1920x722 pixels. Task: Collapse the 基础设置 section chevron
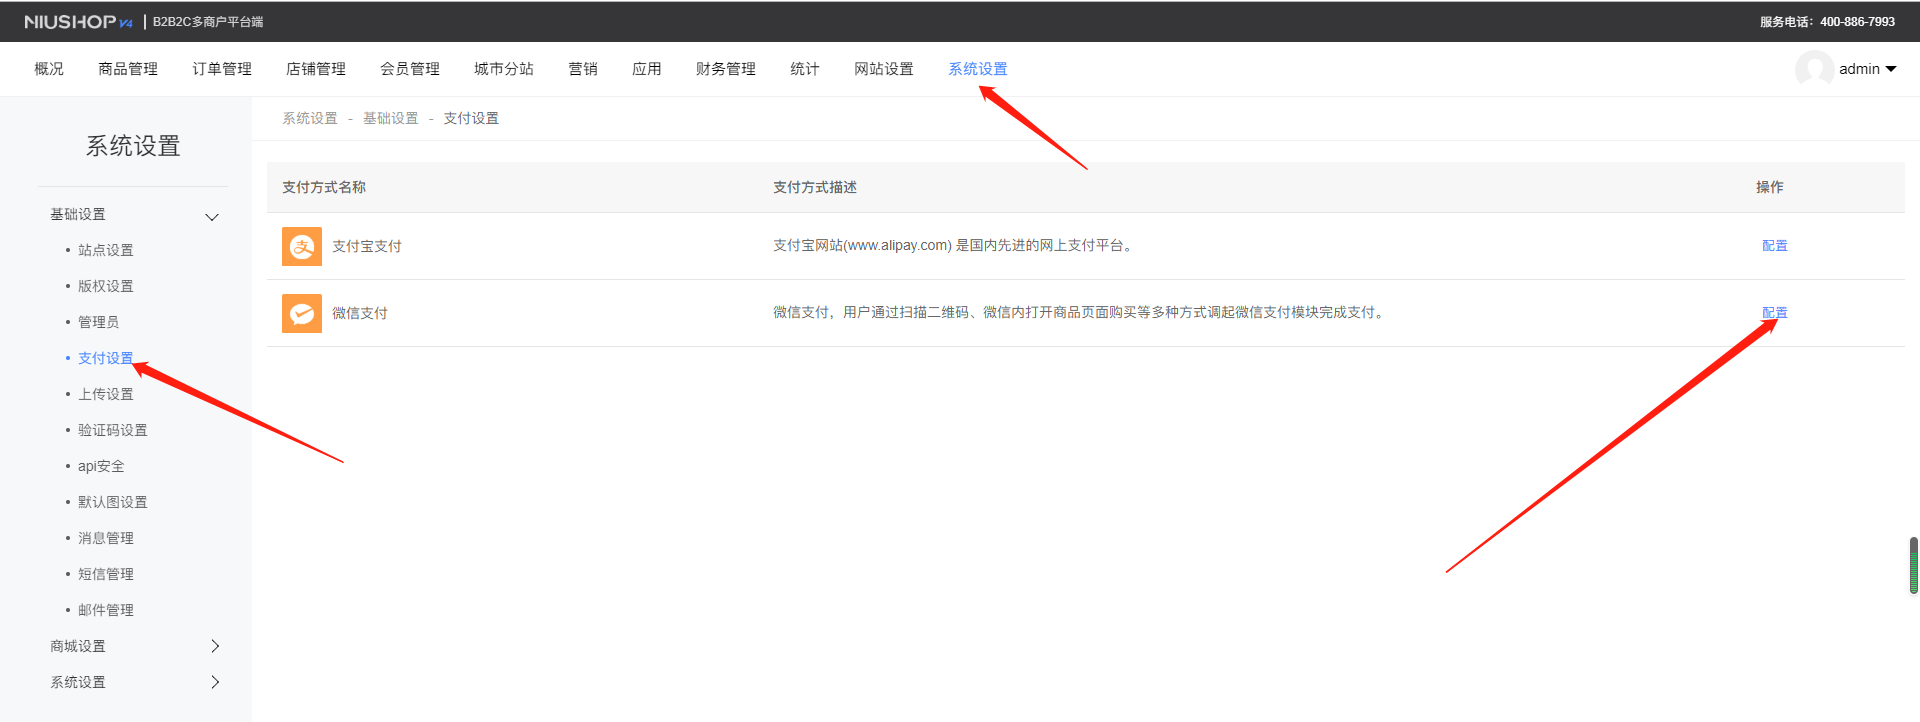click(212, 217)
